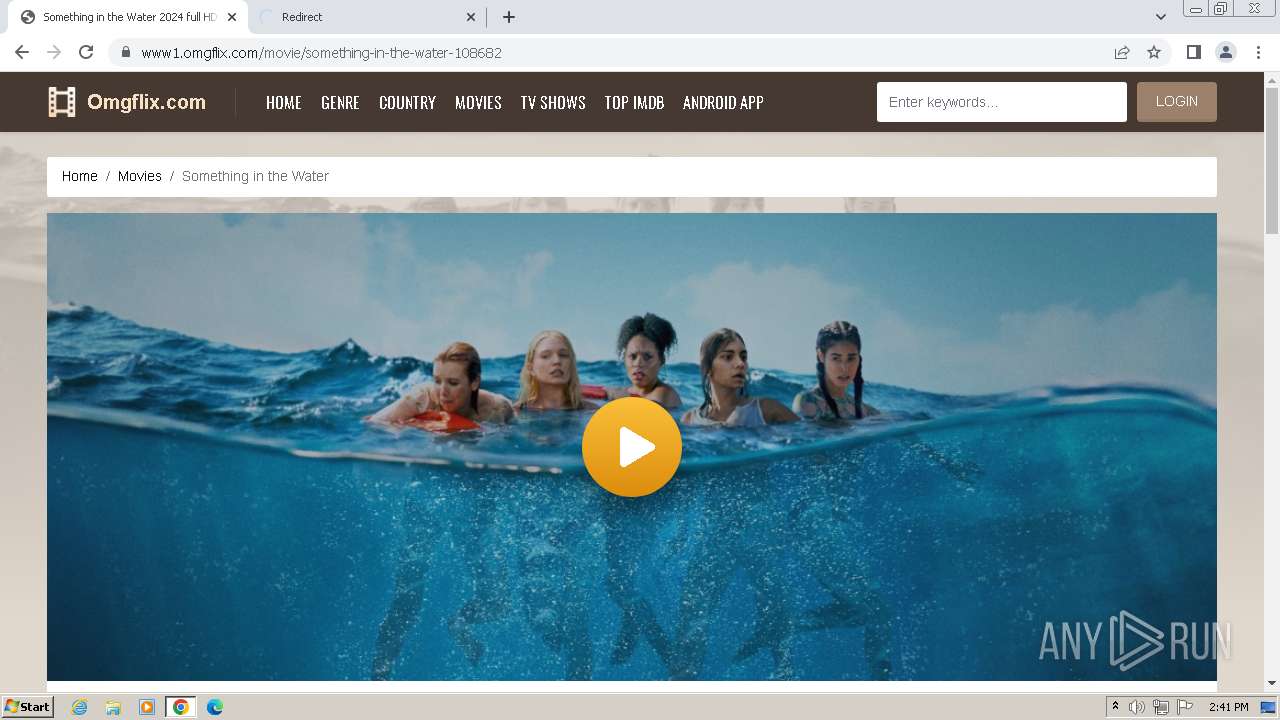Screen dimensions: 1280x720
Task: Click the Something in the Water breadcrumb text
Action: click(x=255, y=176)
